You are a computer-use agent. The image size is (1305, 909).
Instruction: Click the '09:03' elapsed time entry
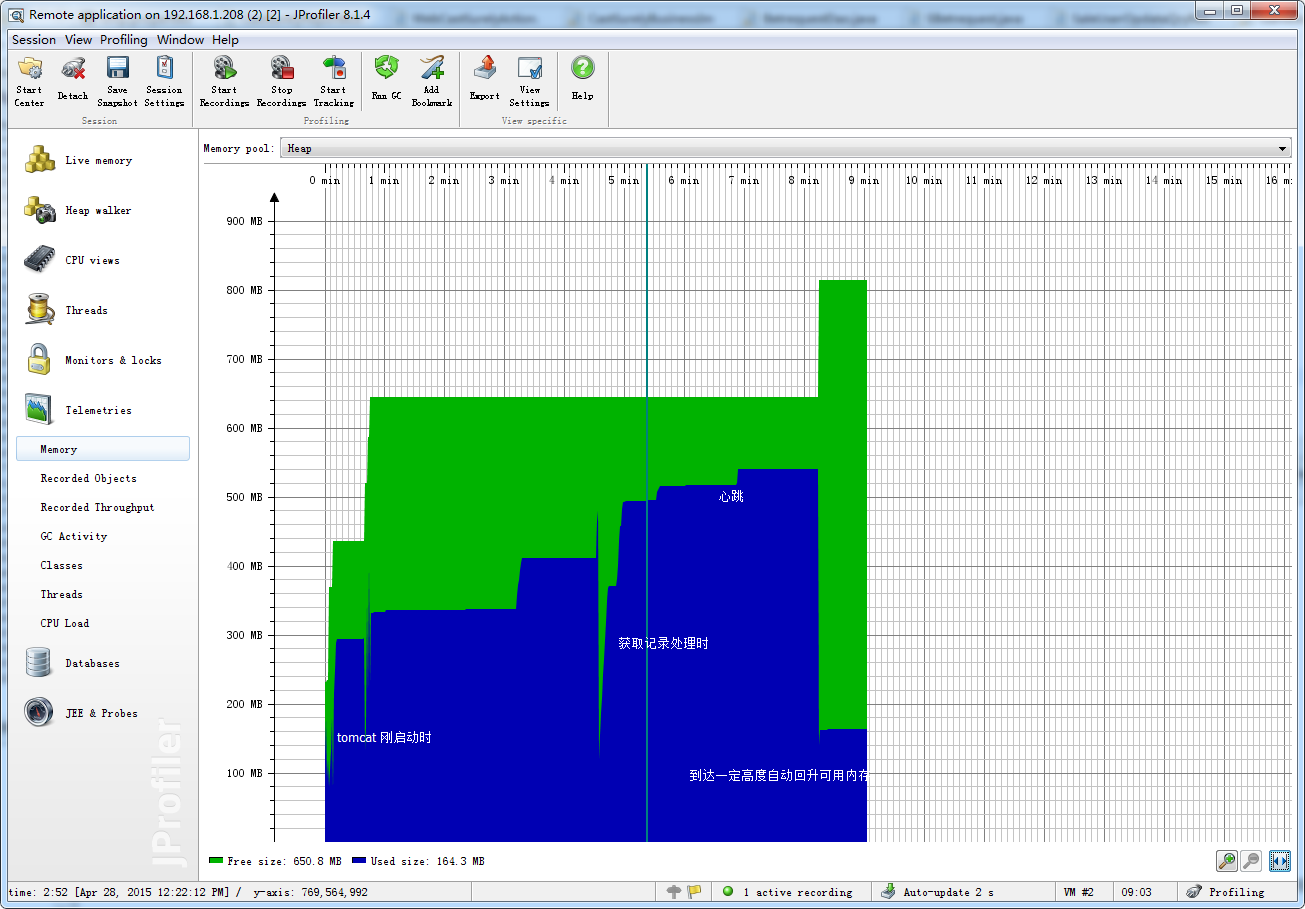coord(1136,892)
